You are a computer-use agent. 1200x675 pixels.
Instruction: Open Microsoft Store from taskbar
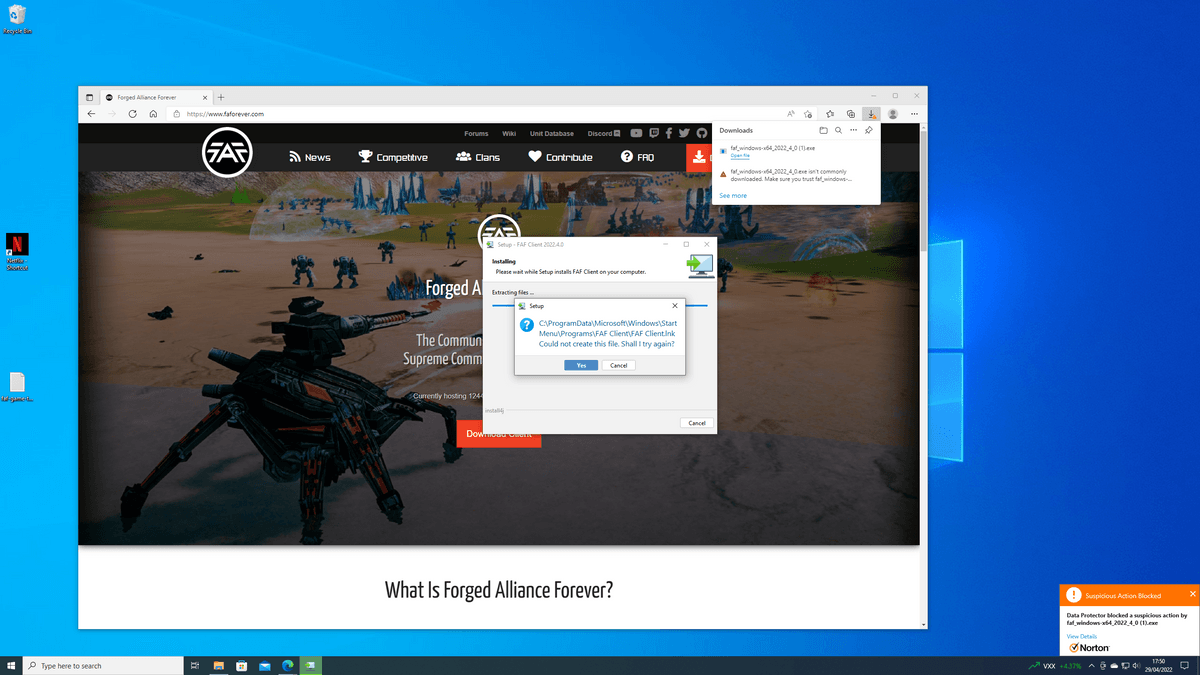pyautogui.click(x=241, y=666)
